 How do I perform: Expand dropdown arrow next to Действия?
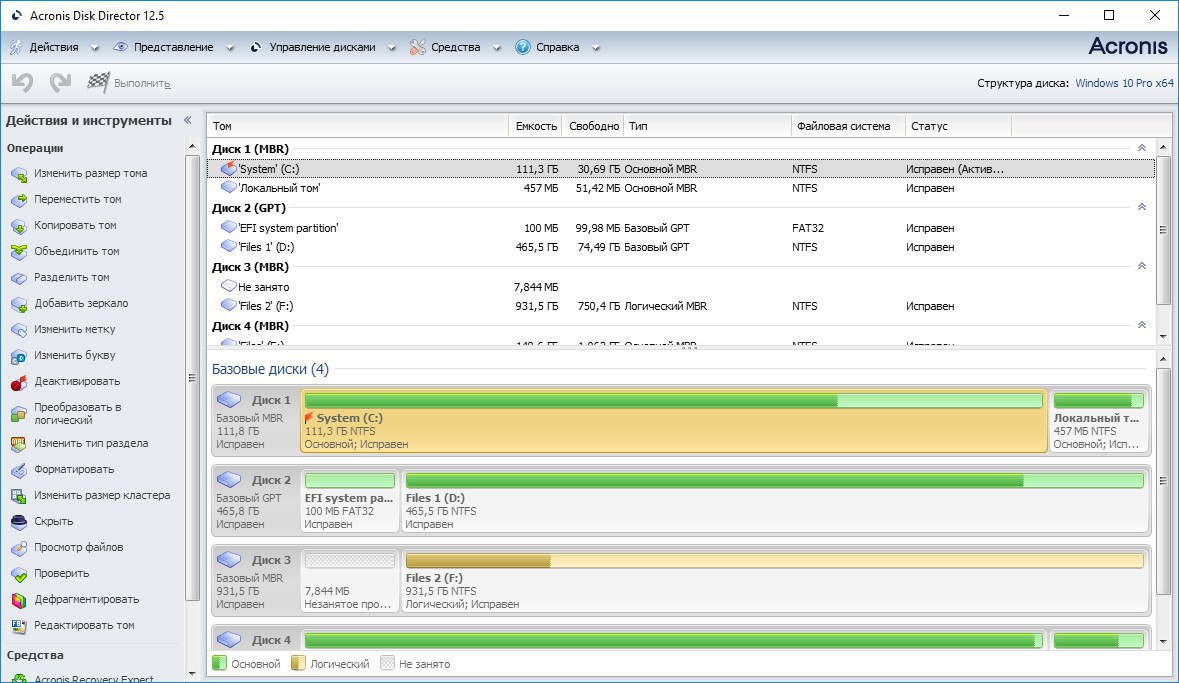click(x=95, y=48)
